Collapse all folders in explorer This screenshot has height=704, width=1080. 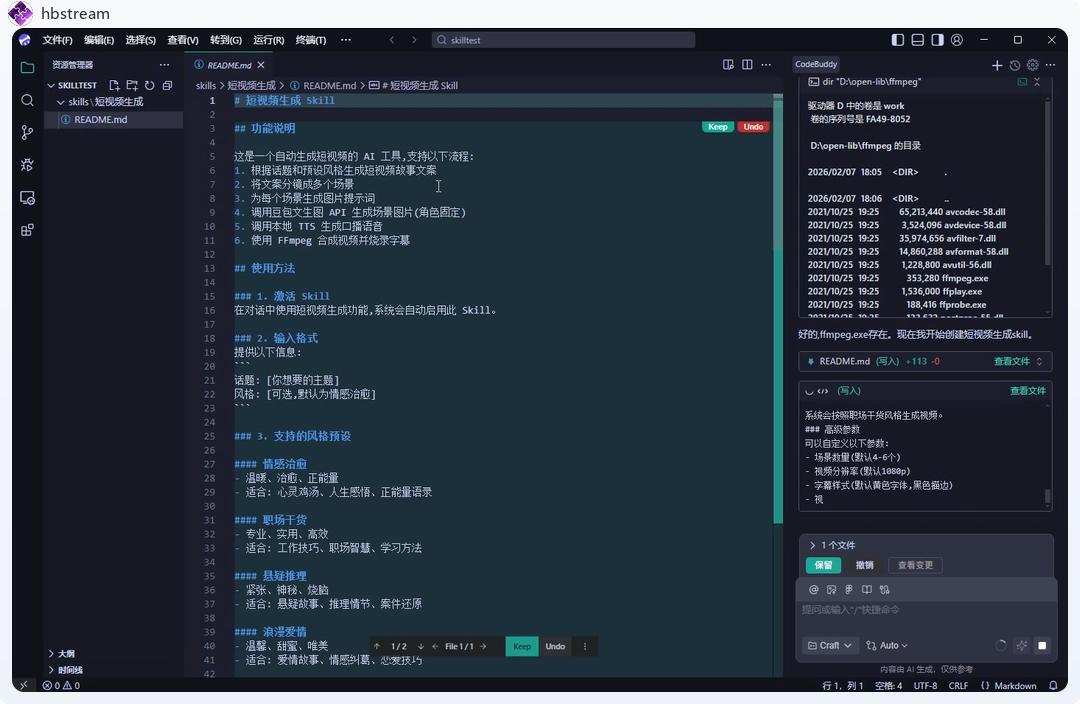[167, 85]
